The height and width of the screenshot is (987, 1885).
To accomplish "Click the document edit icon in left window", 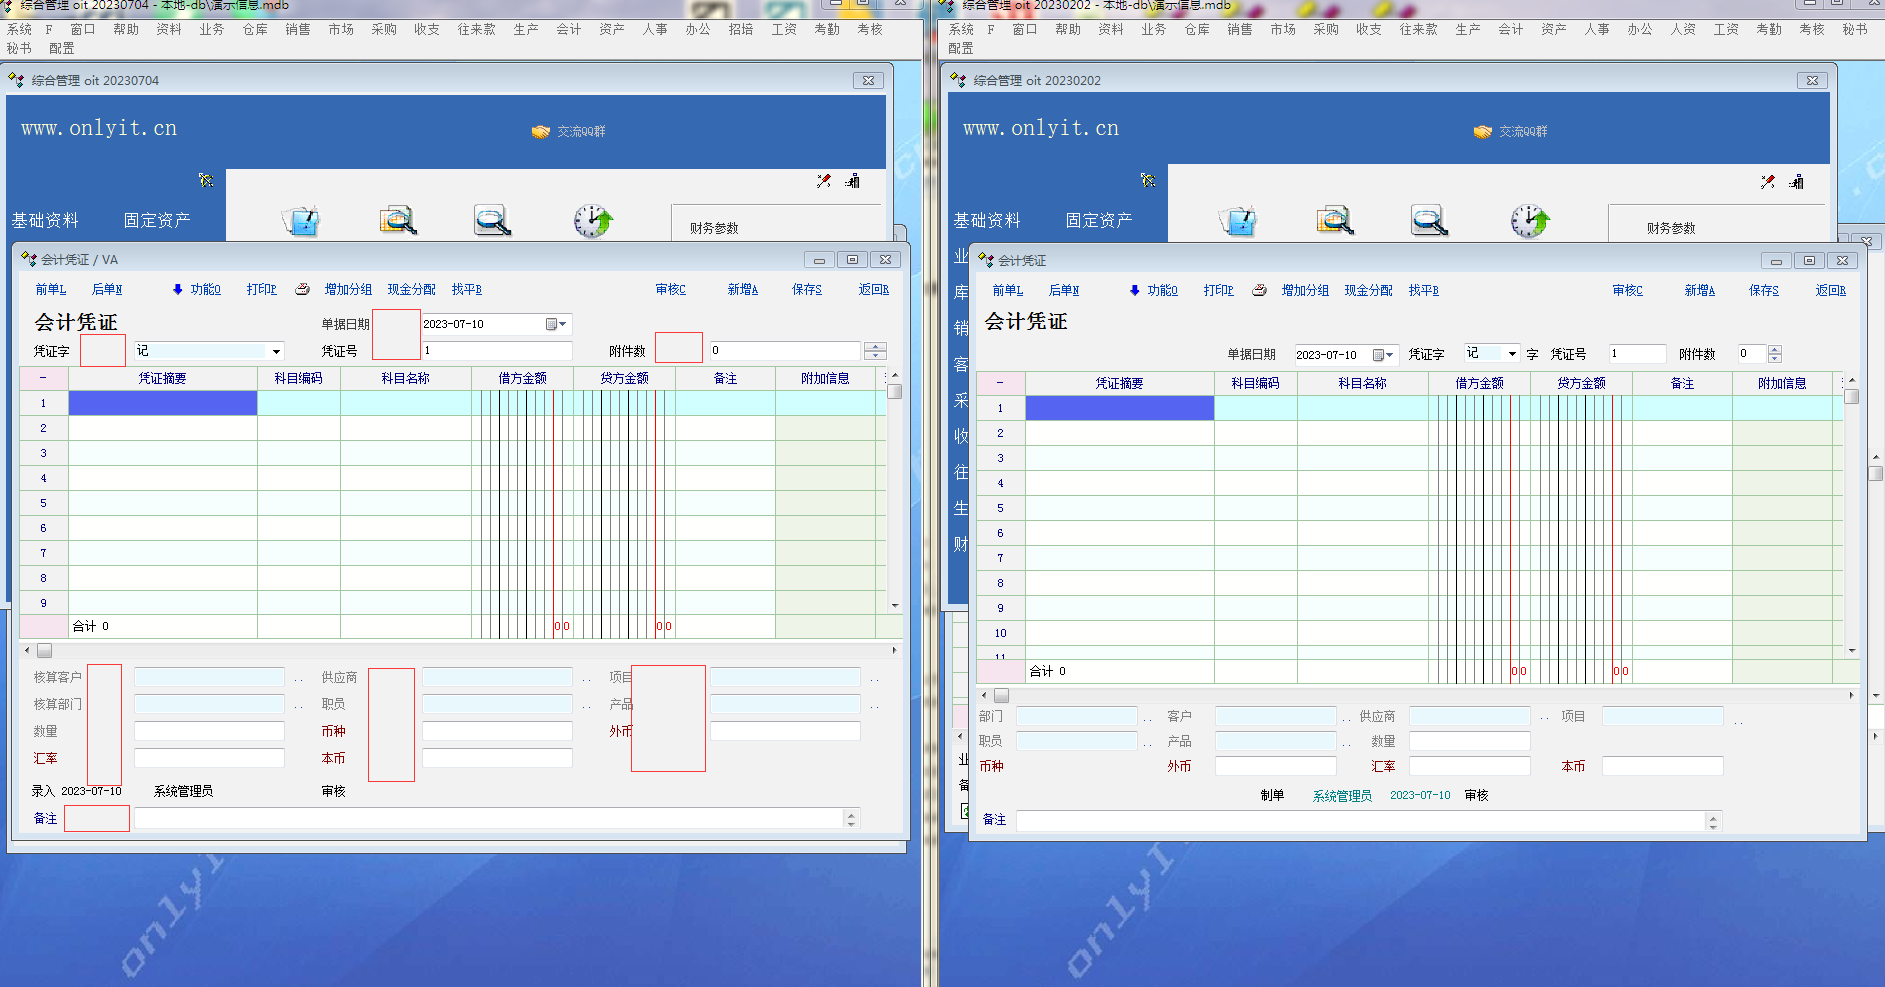I will (x=301, y=220).
